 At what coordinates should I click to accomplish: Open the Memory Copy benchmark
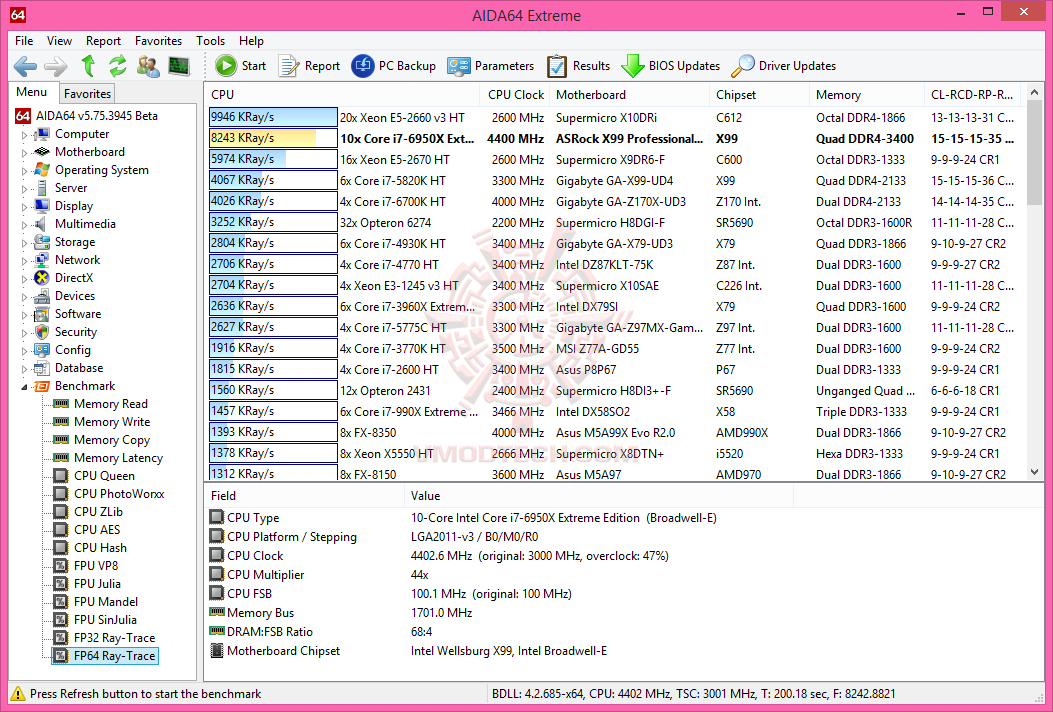click(112, 440)
